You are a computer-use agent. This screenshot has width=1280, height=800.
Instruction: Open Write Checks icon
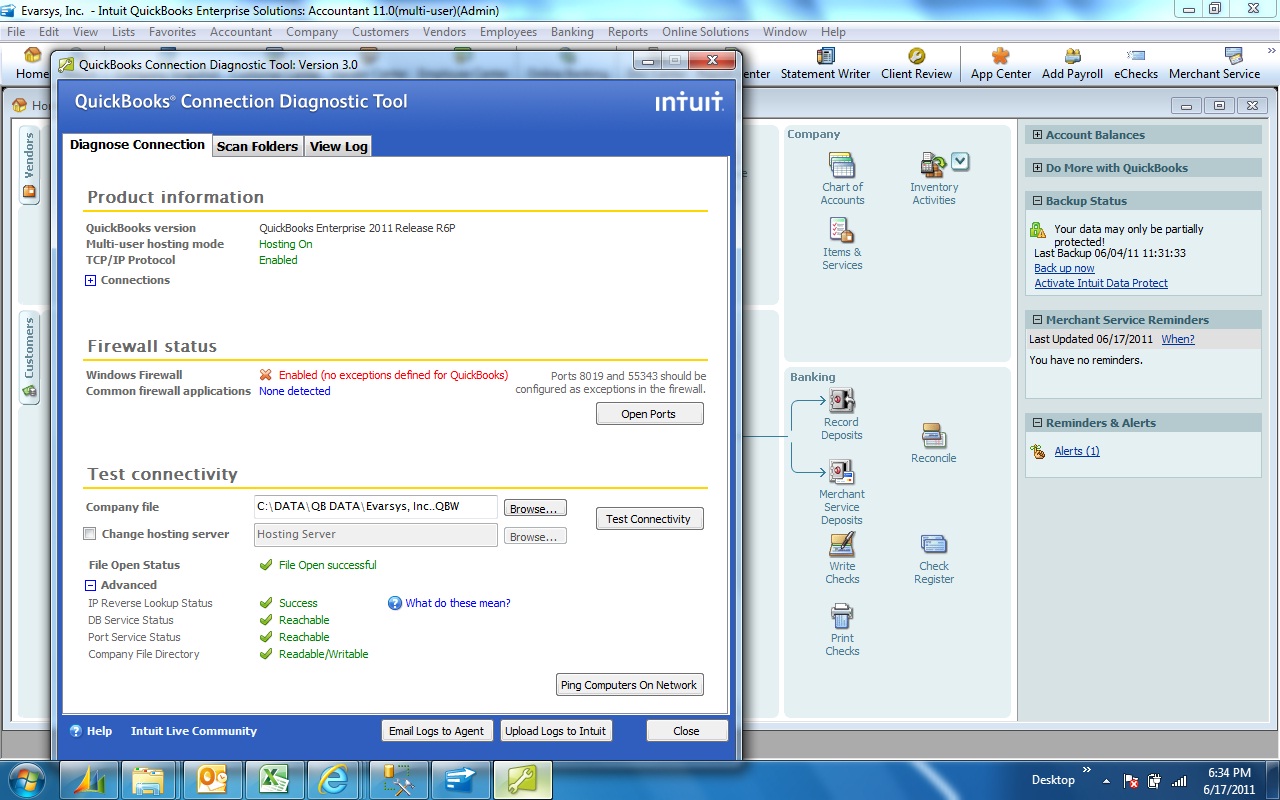coord(842,544)
